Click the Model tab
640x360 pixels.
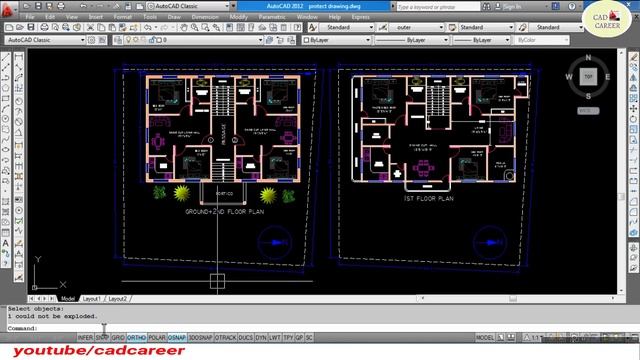click(x=68, y=299)
